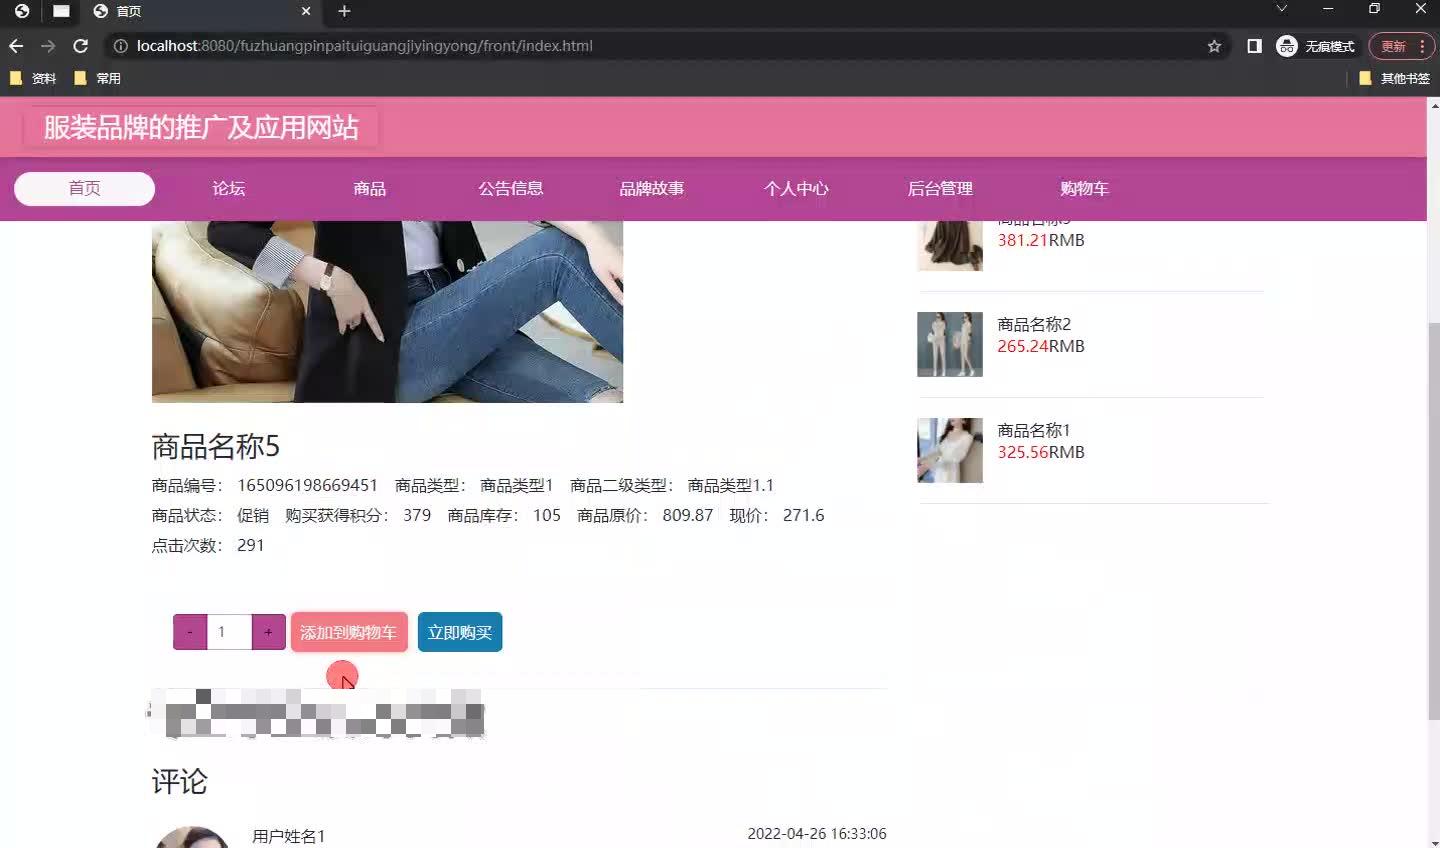The image size is (1440, 848).
Task: Decrease quantity with the minus stepper
Action: pyautogui.click(x=189, y=631)
